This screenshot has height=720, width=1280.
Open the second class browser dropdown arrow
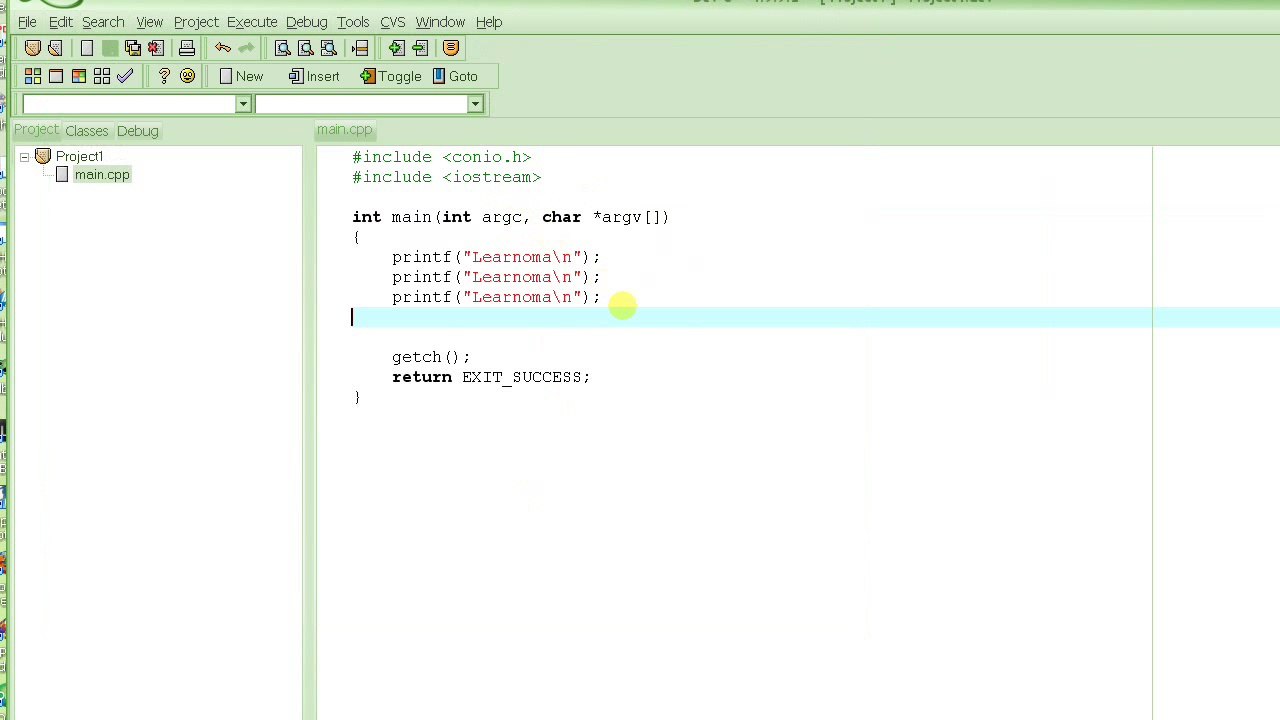[x=475, y=104]
